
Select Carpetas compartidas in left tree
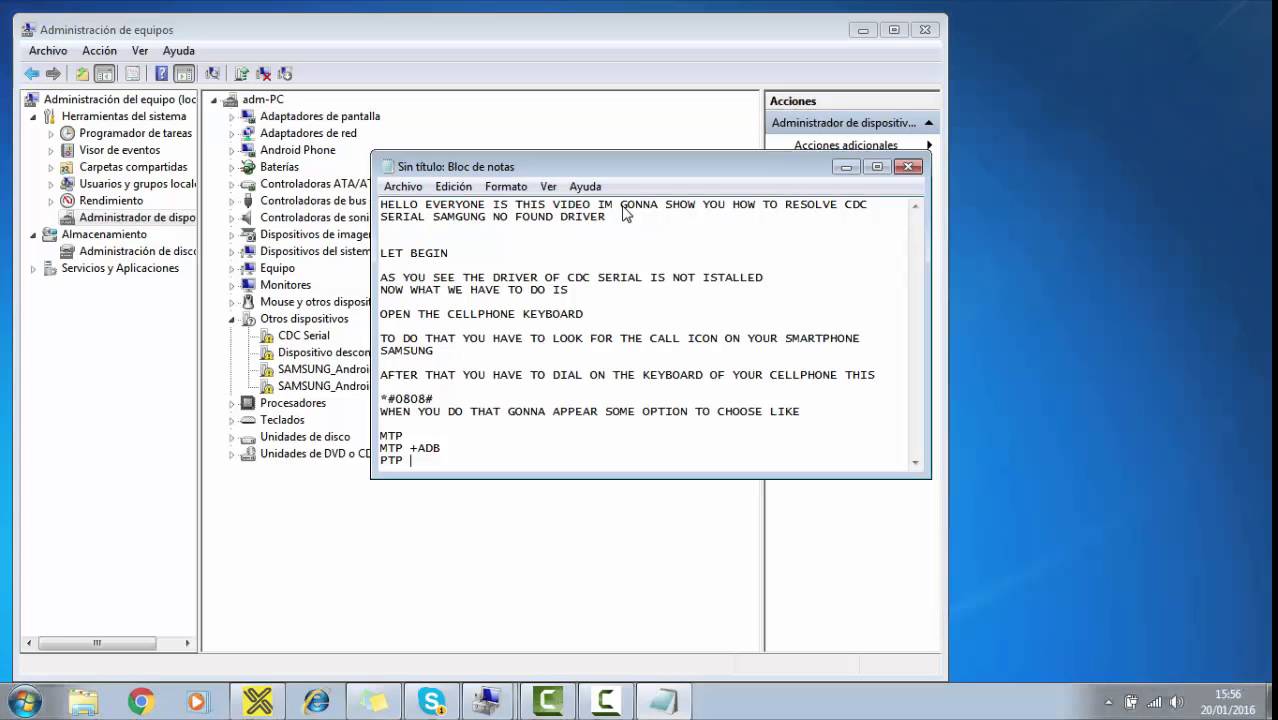coord(133,168)
